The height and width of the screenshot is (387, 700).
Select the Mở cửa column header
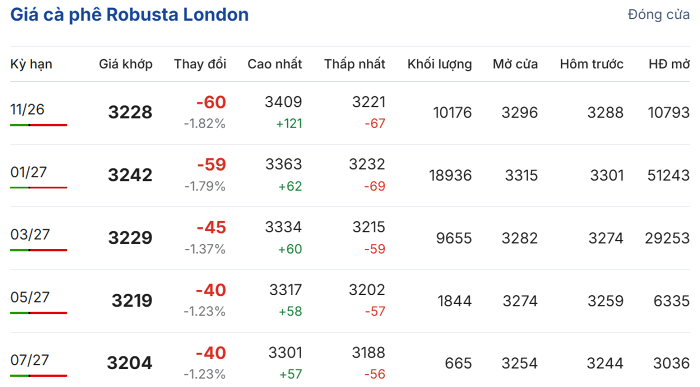[515, 64]
